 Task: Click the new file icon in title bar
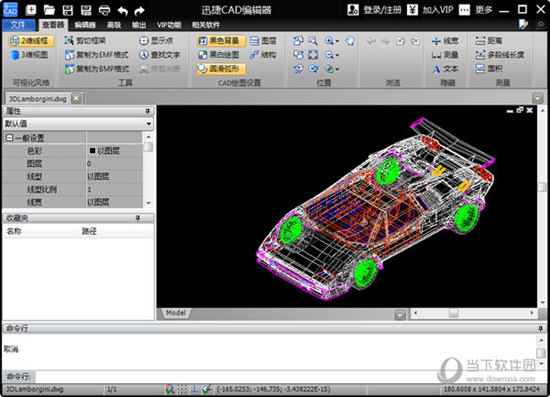(31, 10)
